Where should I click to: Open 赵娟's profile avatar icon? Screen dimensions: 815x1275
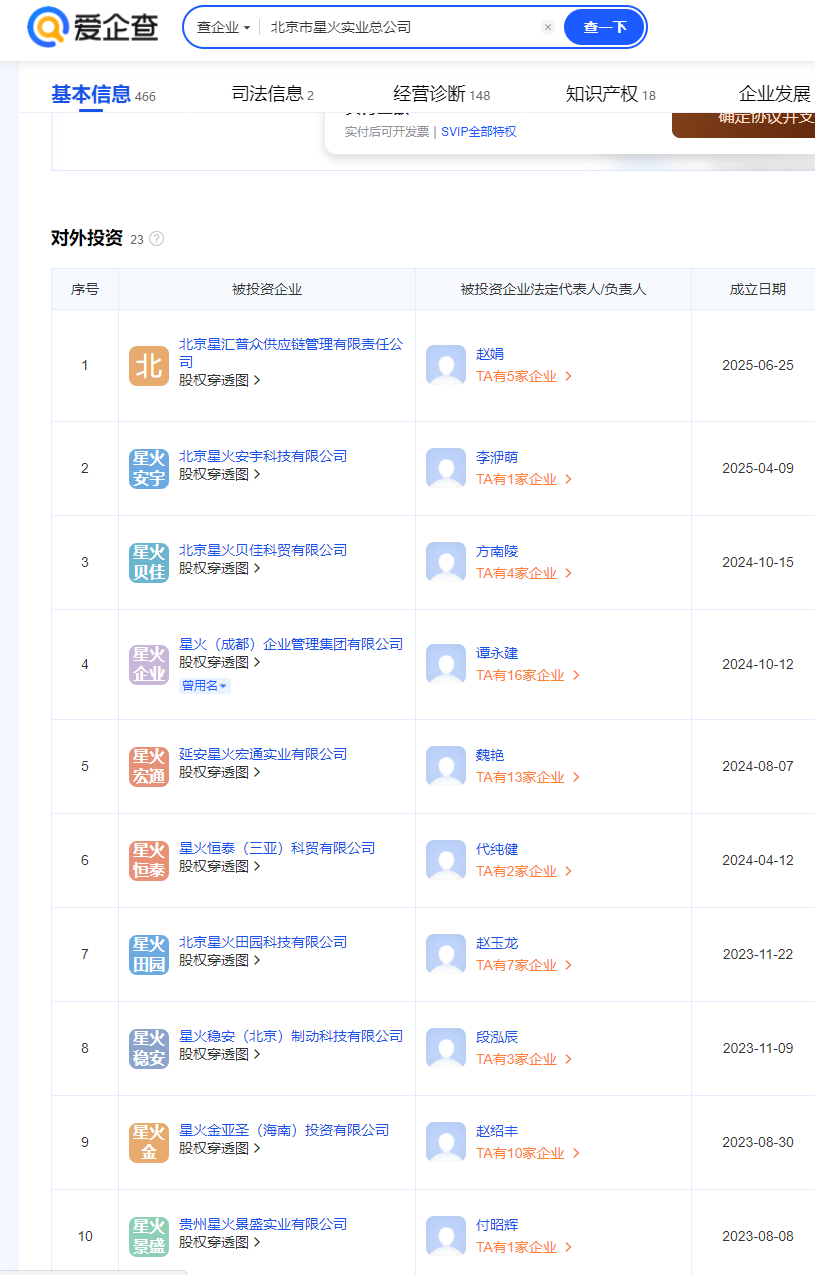tap(445, 365)
